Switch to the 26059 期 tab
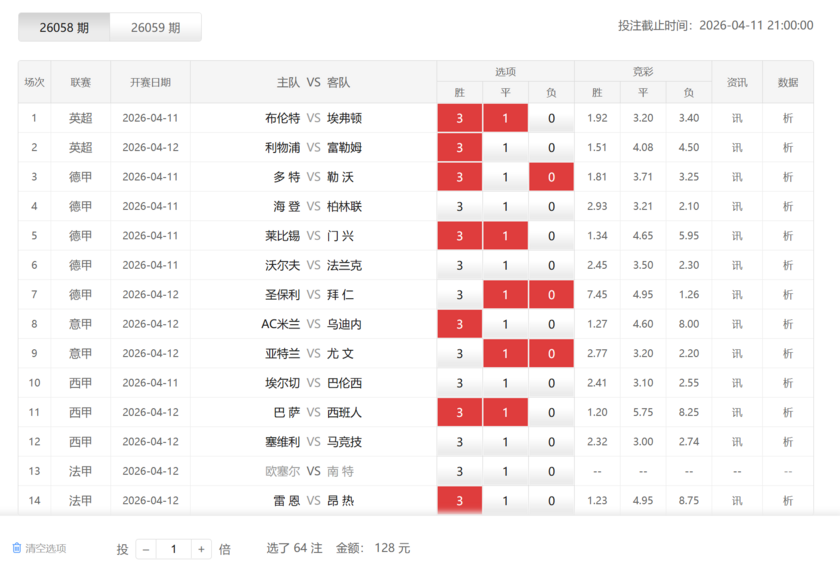 coord(155,27)
